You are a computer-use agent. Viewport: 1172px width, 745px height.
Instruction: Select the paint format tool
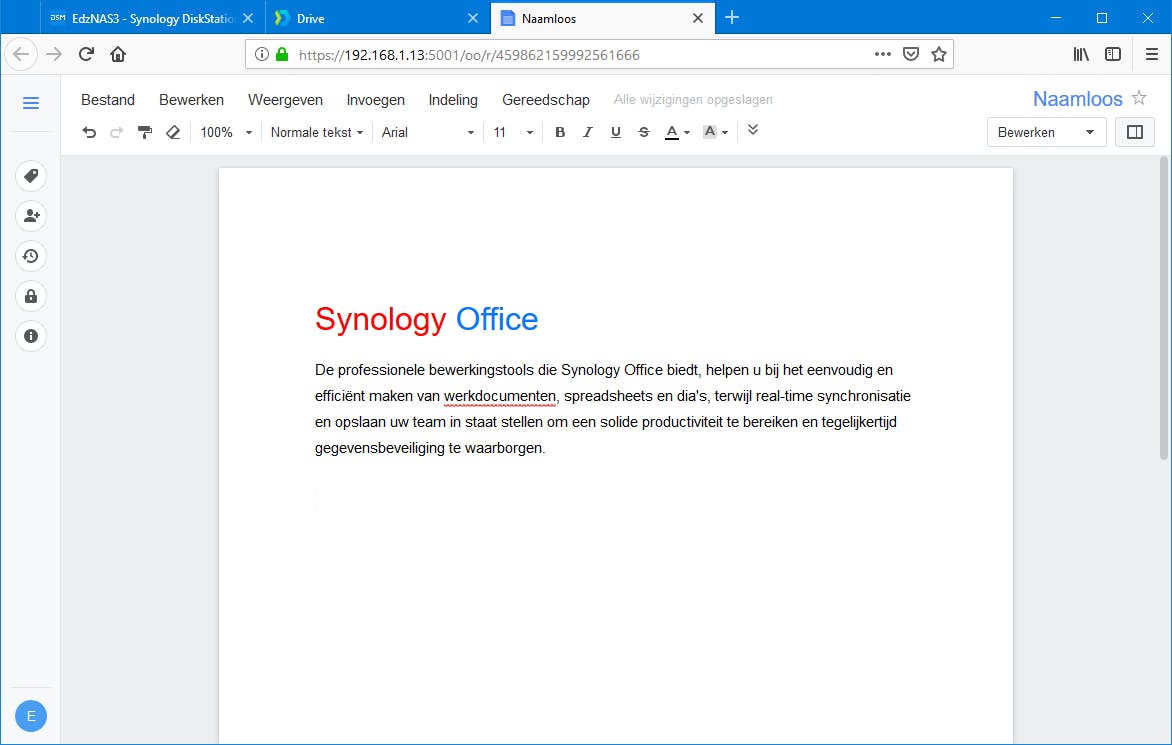(x=145, y=132)
